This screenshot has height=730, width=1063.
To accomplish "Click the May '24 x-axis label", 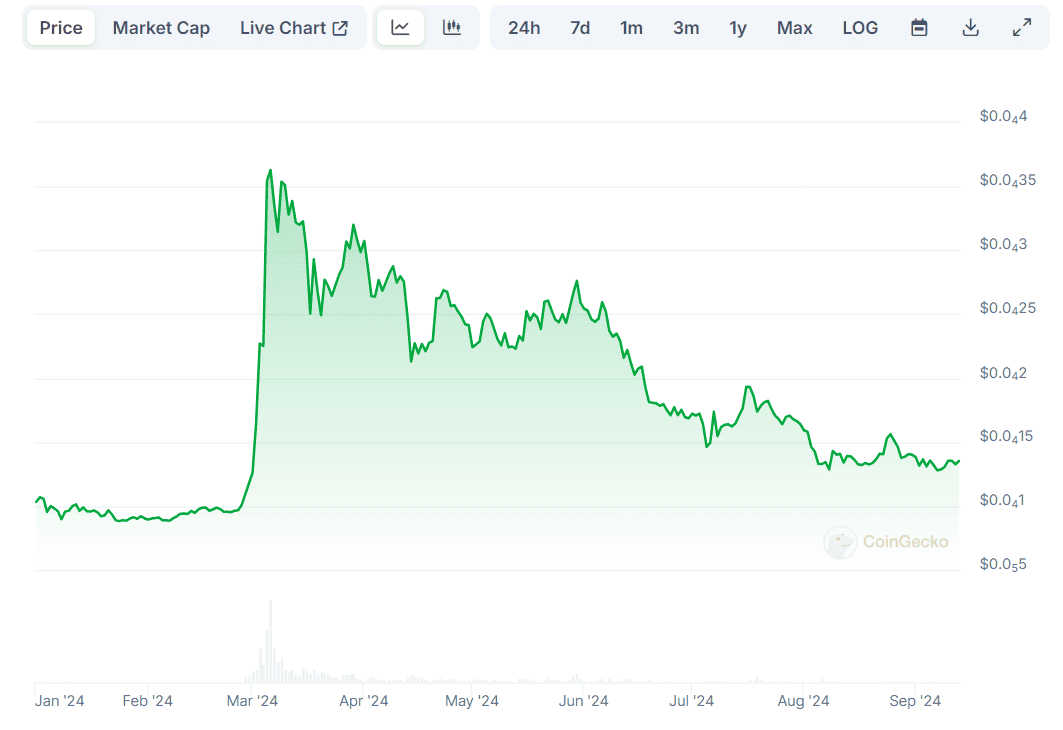I will [472, 701].
